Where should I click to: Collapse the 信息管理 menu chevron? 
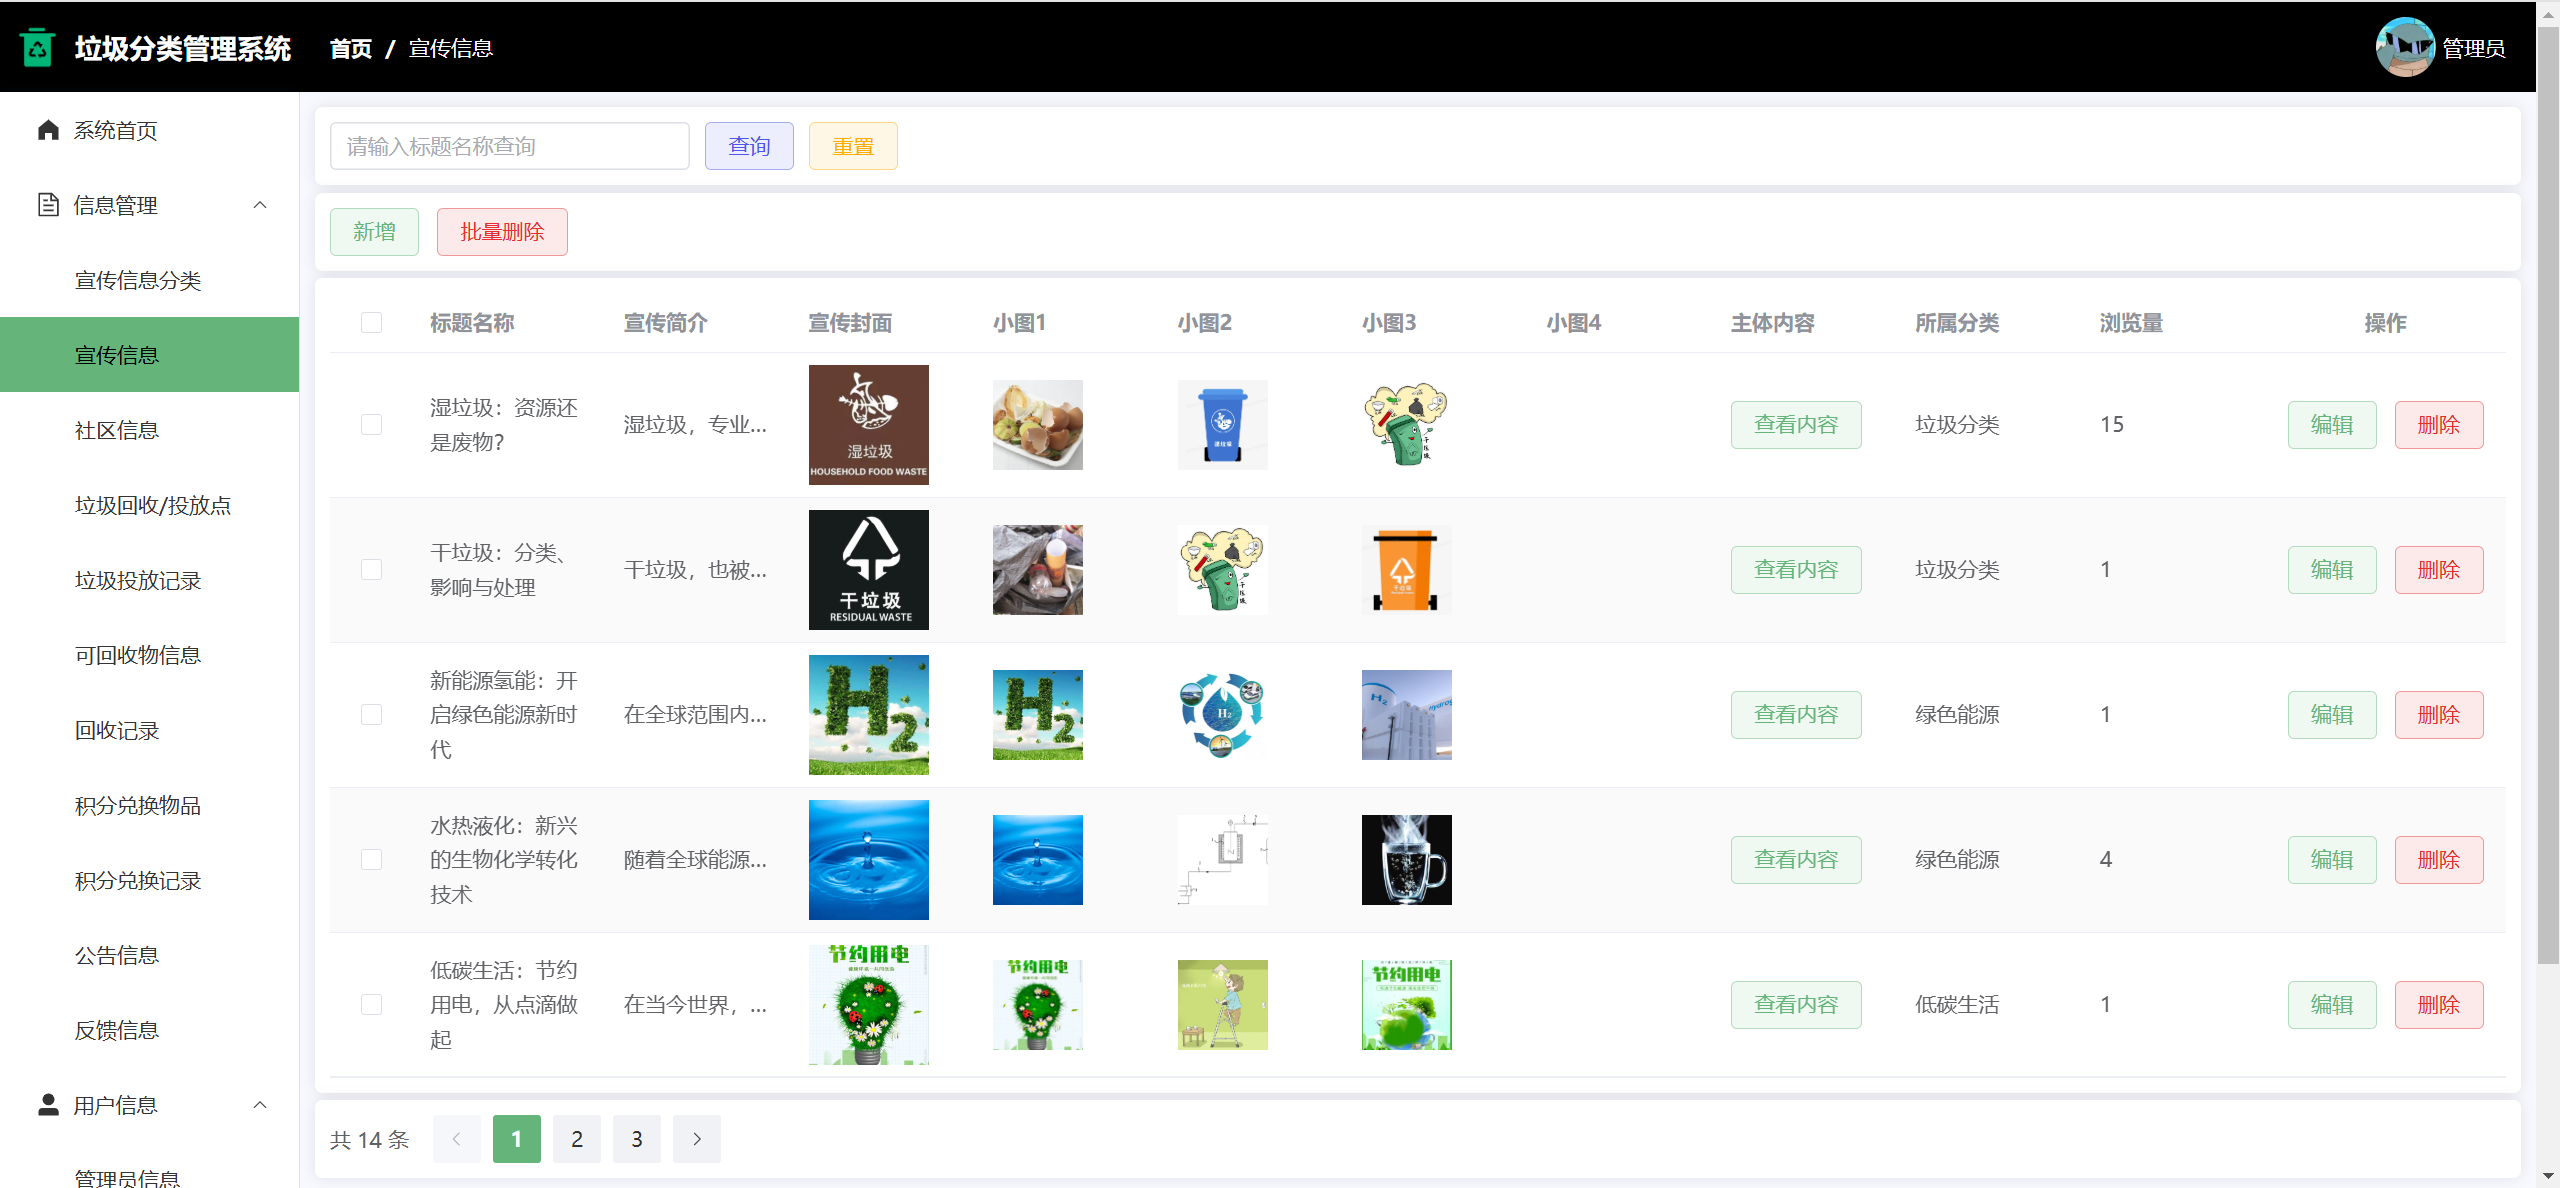[260, 205]
